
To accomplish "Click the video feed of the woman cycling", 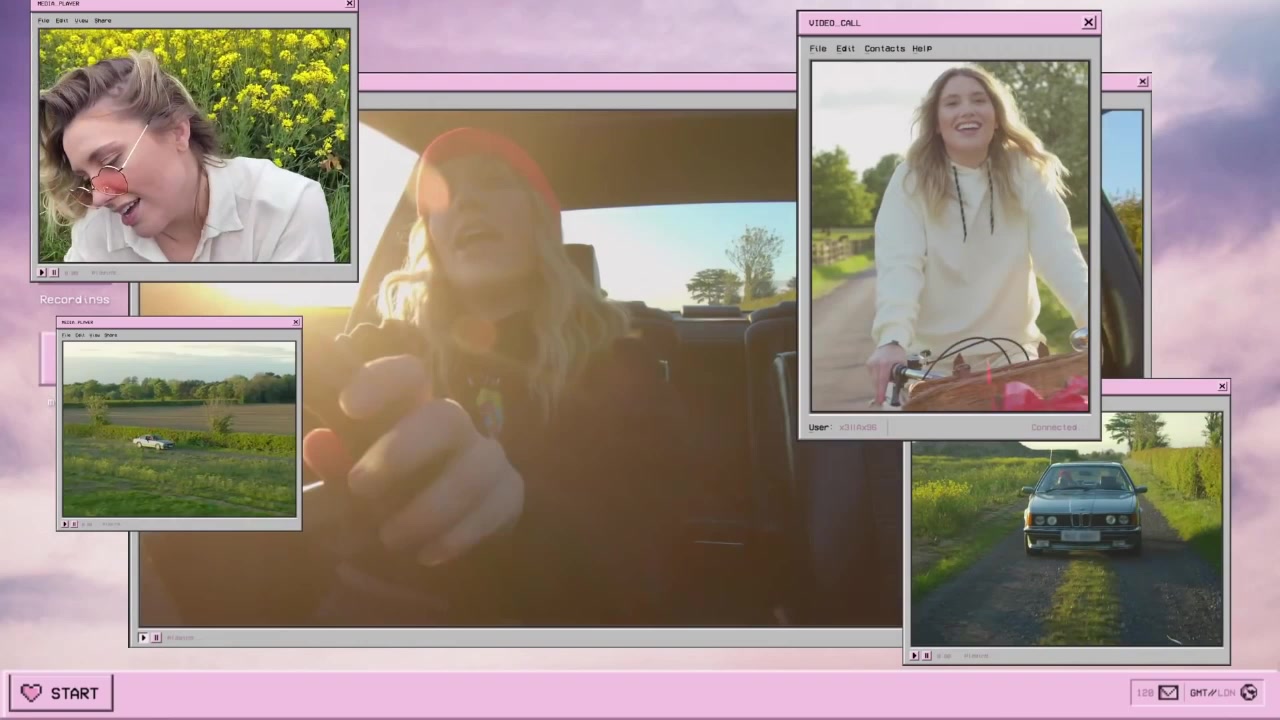I will pyautogui.click(x=949, y=236).
